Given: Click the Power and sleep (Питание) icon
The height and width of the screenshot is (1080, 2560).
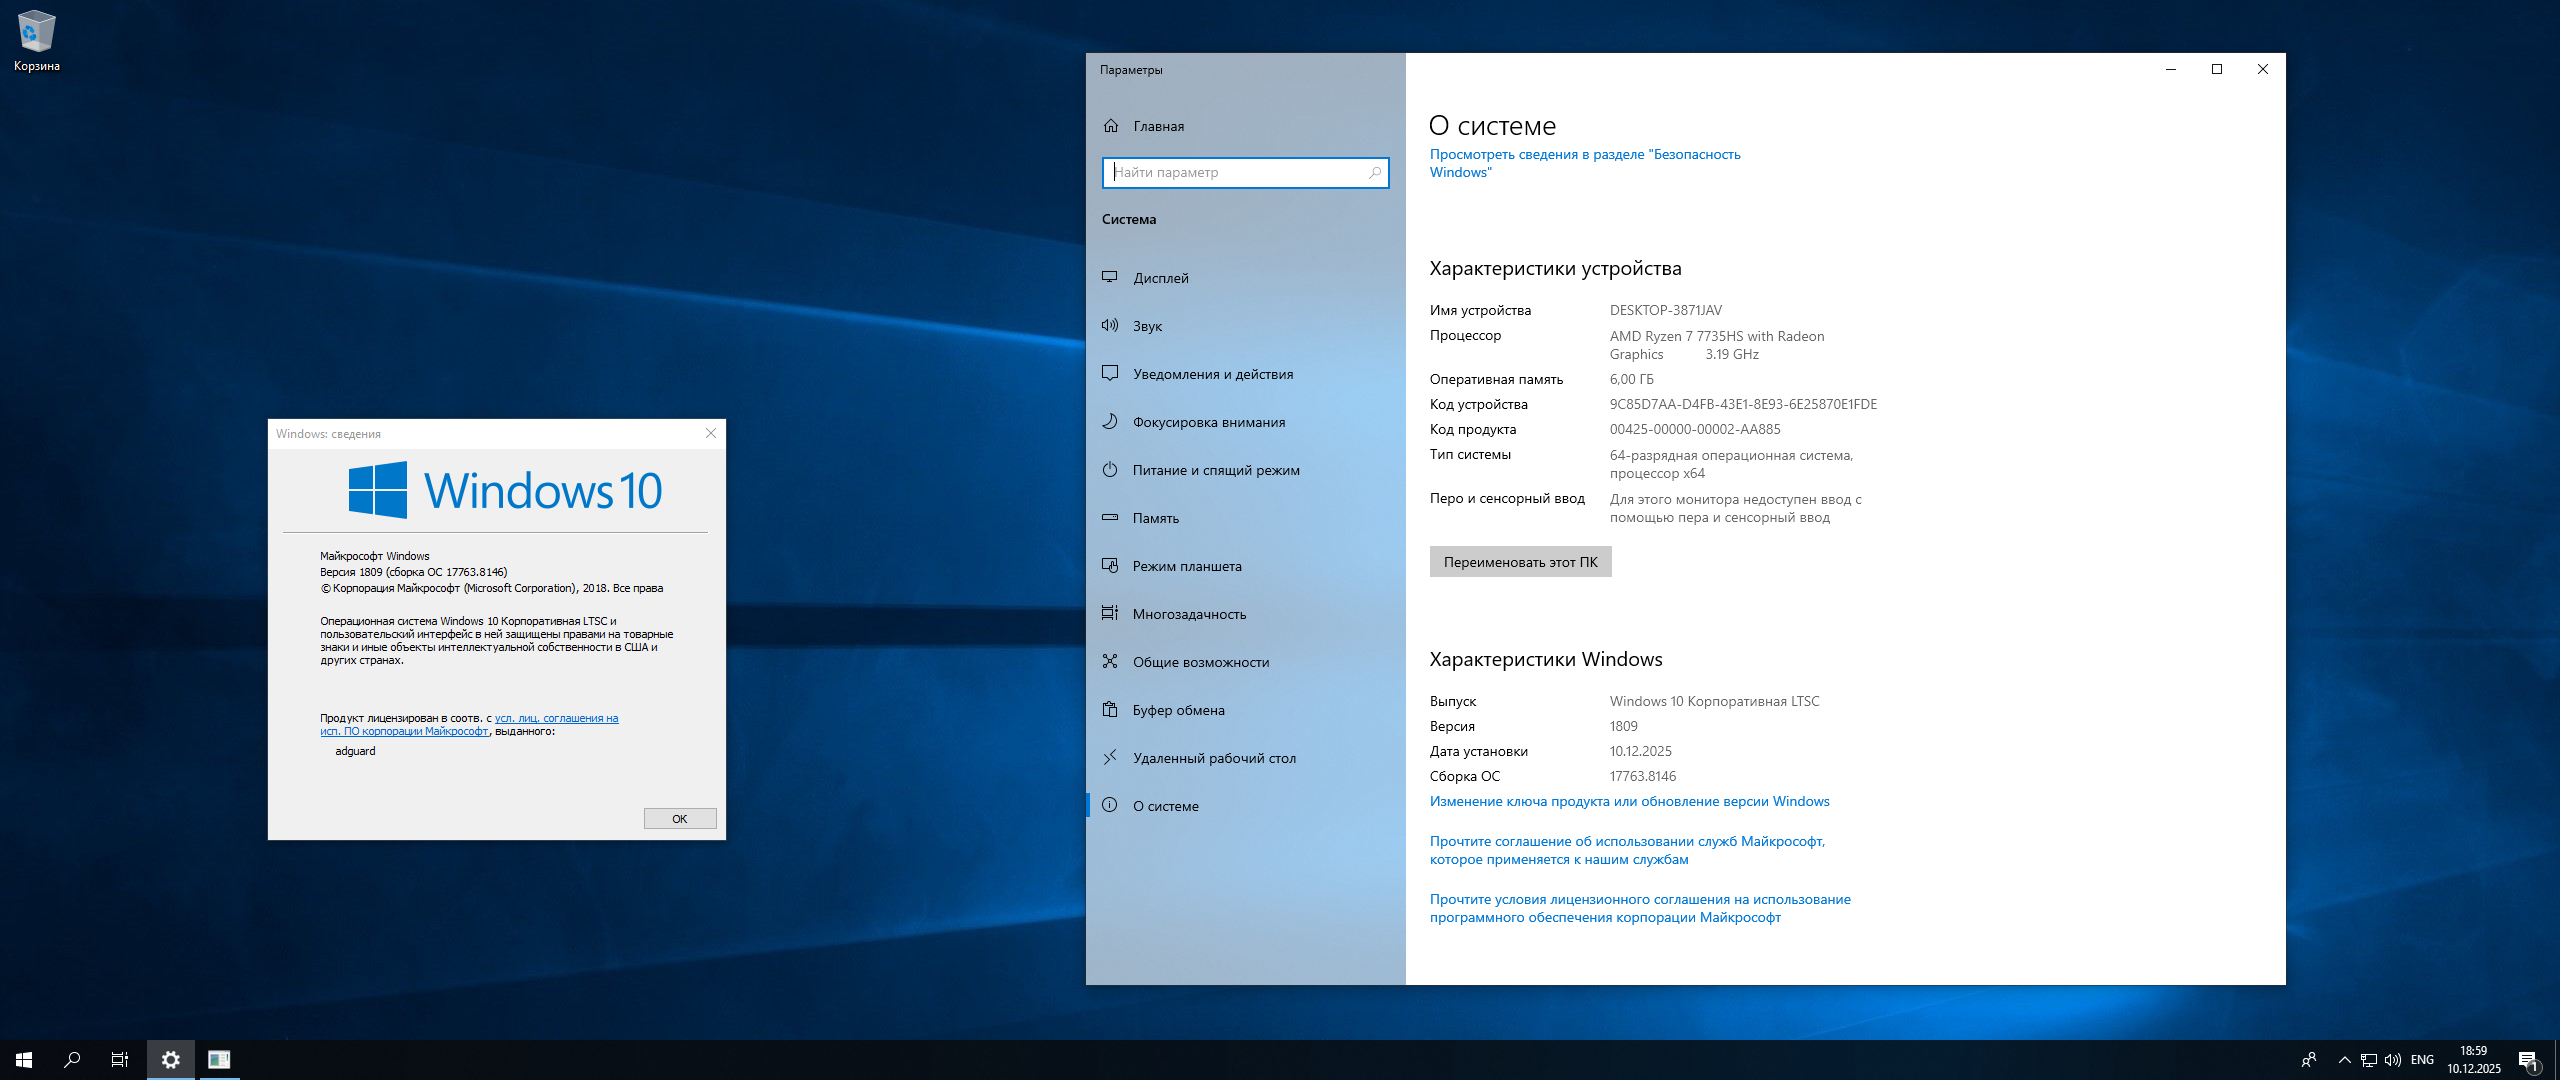Looking at the screenshot, I should click(x=1110, y=469).
